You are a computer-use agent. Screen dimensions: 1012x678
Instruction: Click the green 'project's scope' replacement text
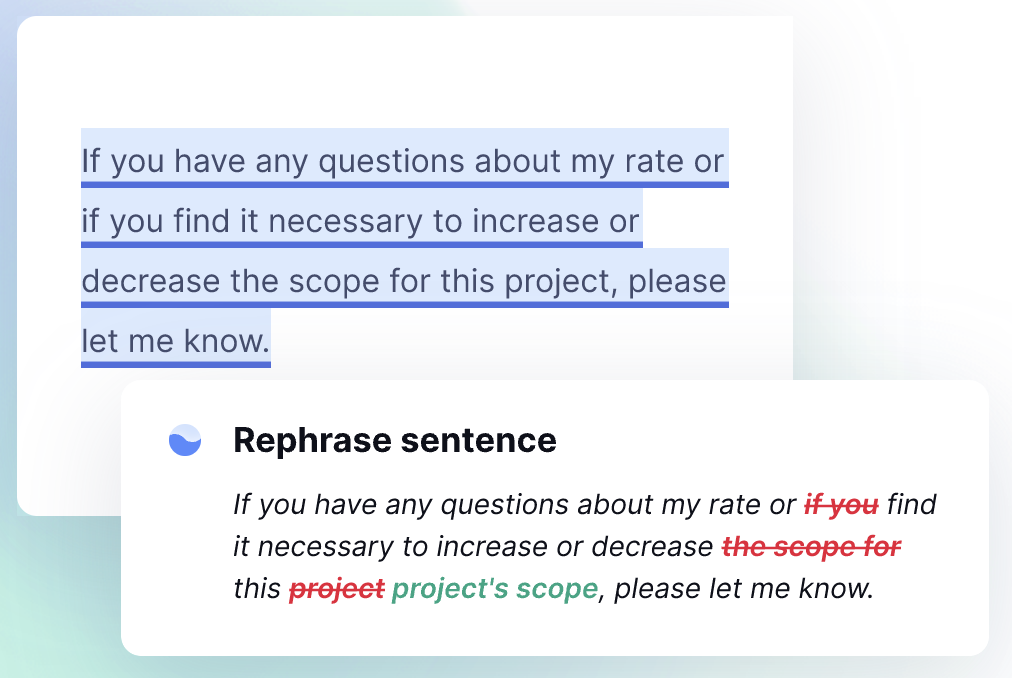pyautogui.click(x=494, y=589)
